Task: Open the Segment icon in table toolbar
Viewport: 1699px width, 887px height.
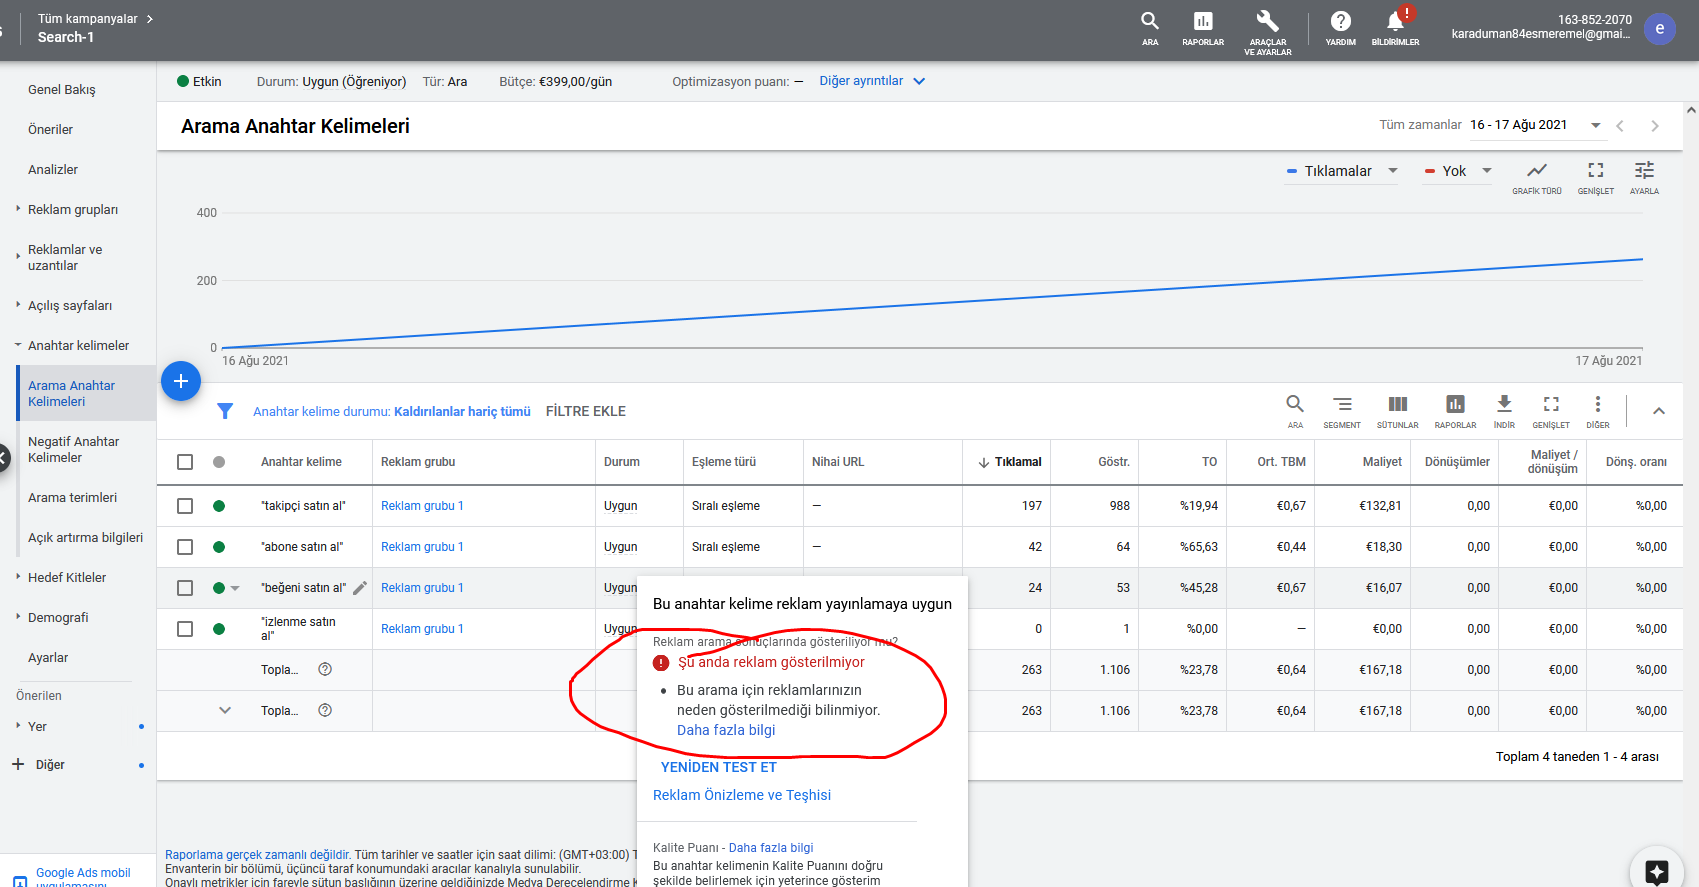Action: click(1342, 410)
